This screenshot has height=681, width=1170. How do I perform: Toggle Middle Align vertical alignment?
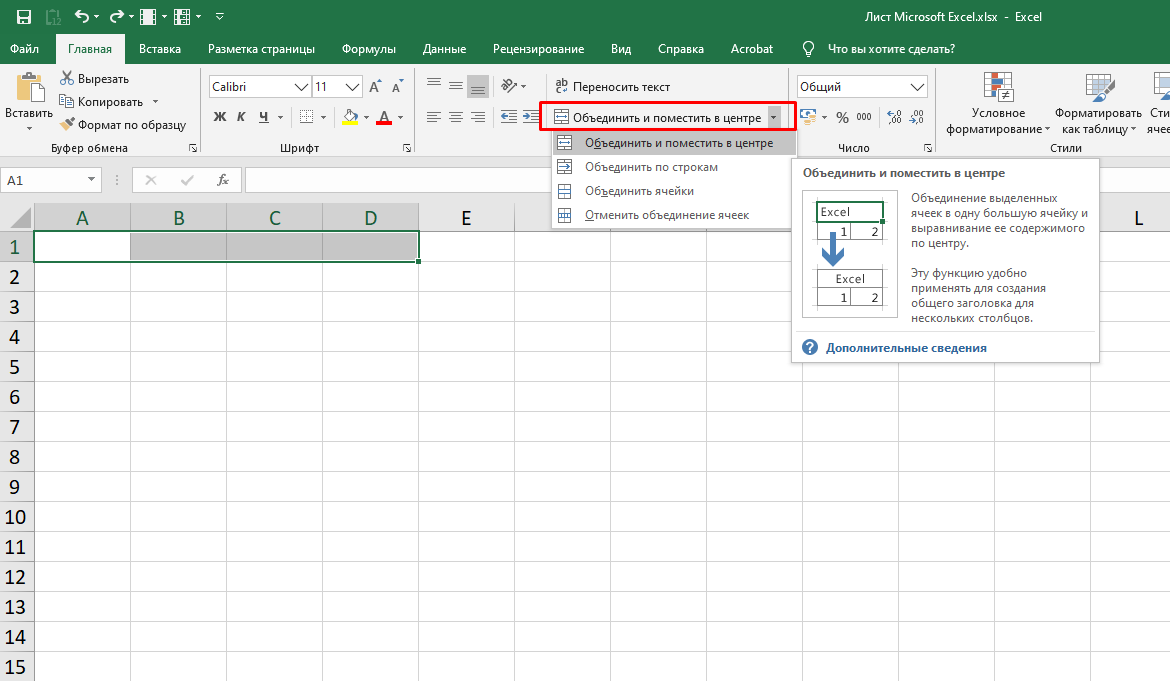point(456,86)
